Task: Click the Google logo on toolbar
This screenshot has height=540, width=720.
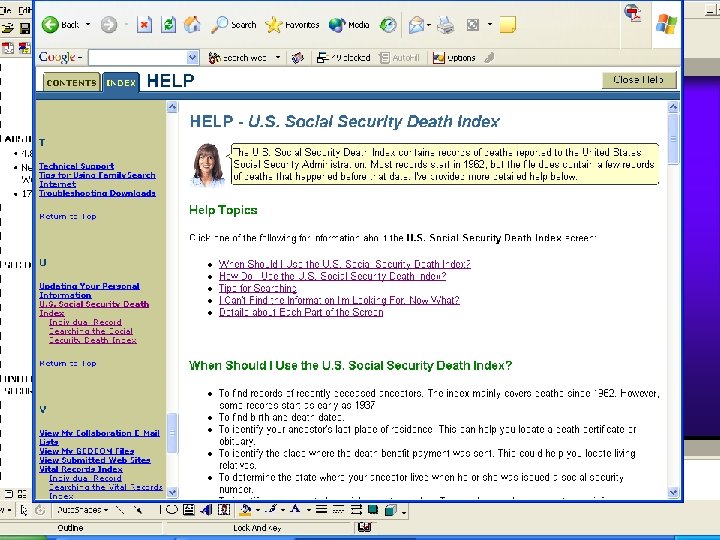Action: [57, 57]
